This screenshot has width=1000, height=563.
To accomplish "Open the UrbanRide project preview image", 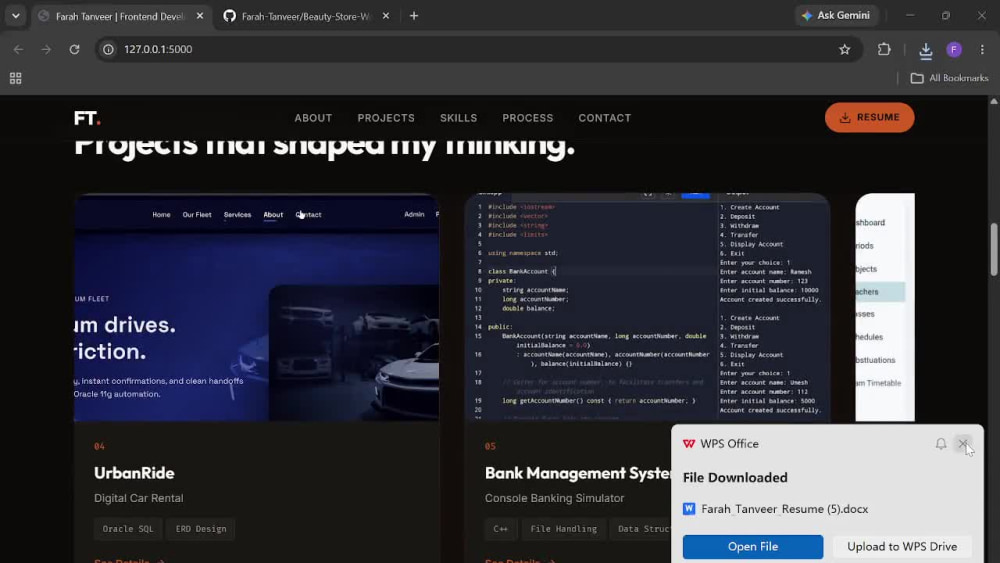I will coord(256,307).
